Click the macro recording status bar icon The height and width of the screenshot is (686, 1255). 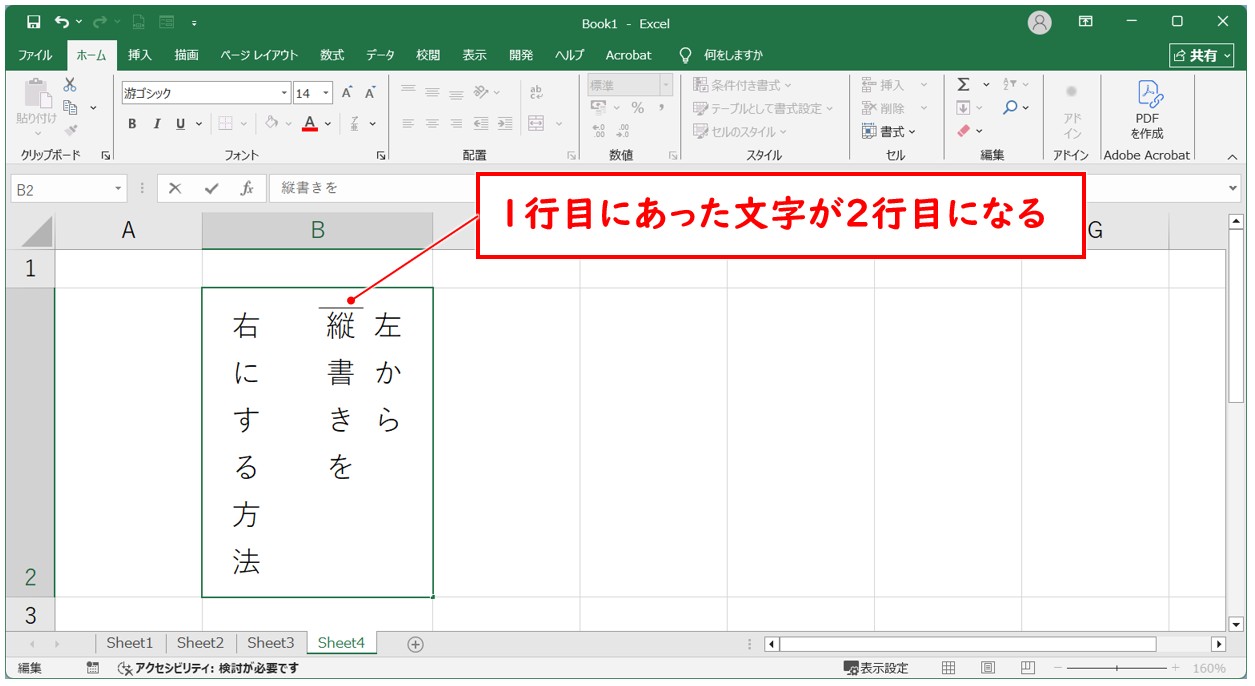pos(92,668)
